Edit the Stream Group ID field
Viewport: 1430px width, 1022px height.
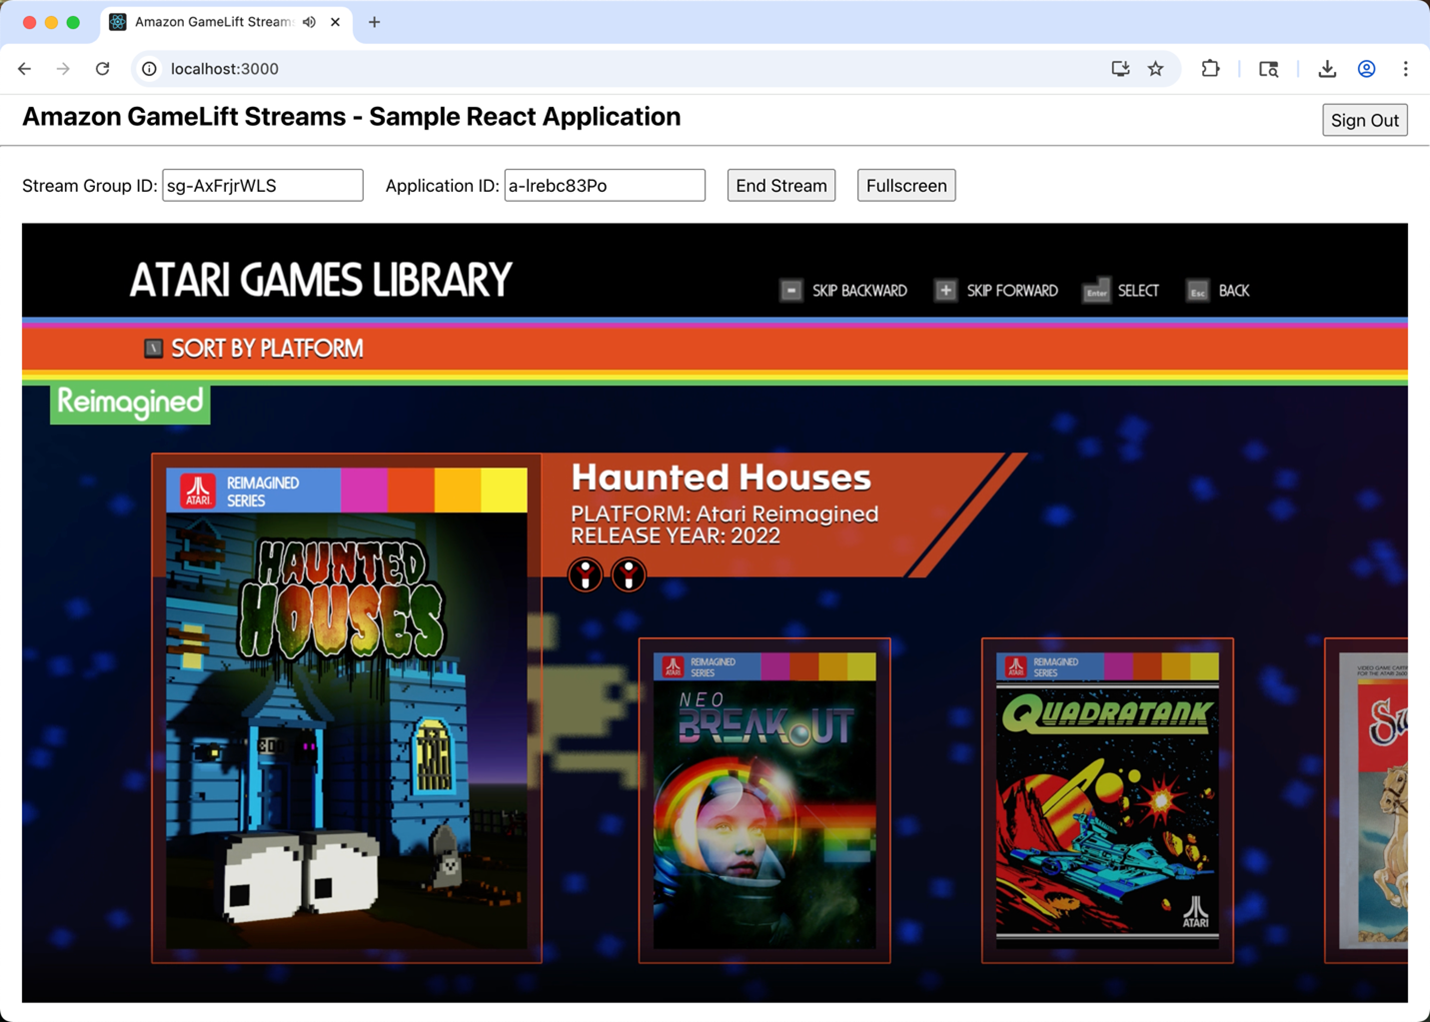pyautogui.click(x=263, y=185)
